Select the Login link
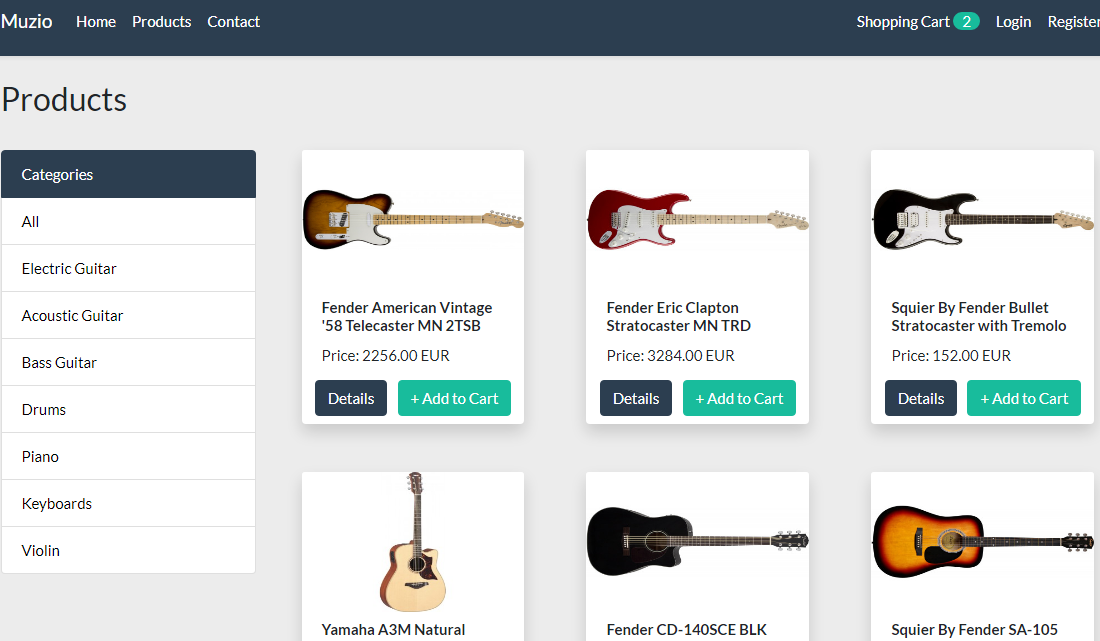This screenshot has height=641, width=1100. pos(1014,22)
